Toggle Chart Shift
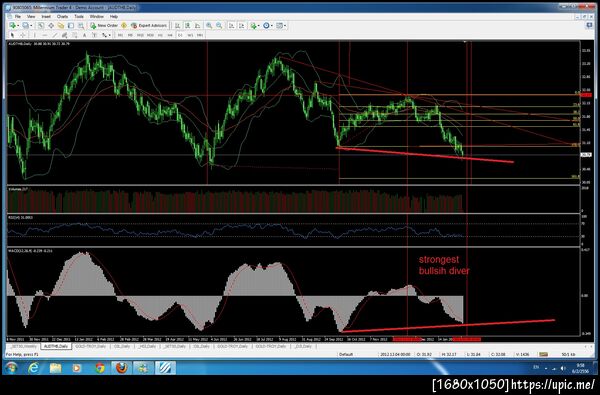This screenshot has height=395, width=600. [x=242, y=25]
